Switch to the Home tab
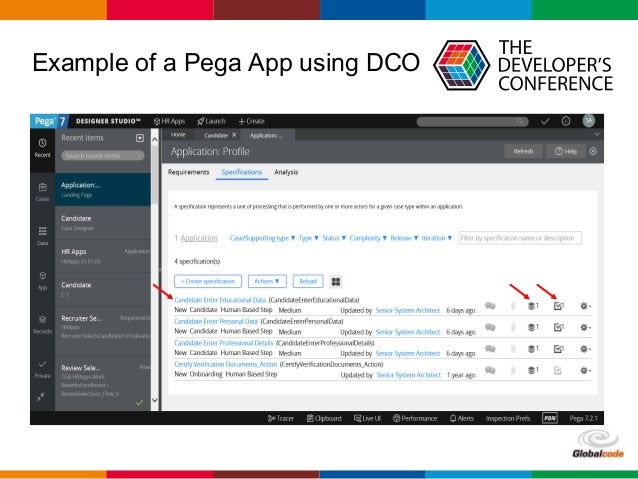Screen dimensions: 638x479 coord(178,135)
